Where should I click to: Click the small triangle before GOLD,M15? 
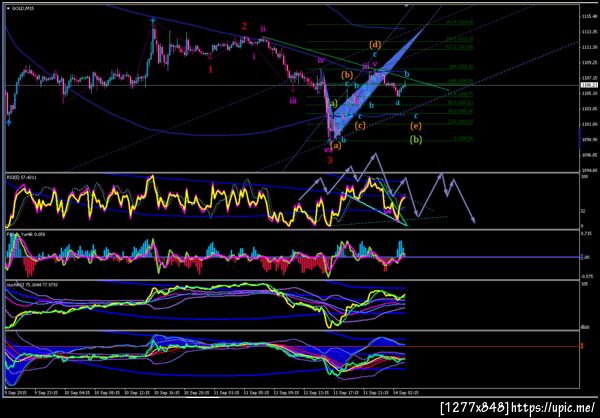point(9,8)
